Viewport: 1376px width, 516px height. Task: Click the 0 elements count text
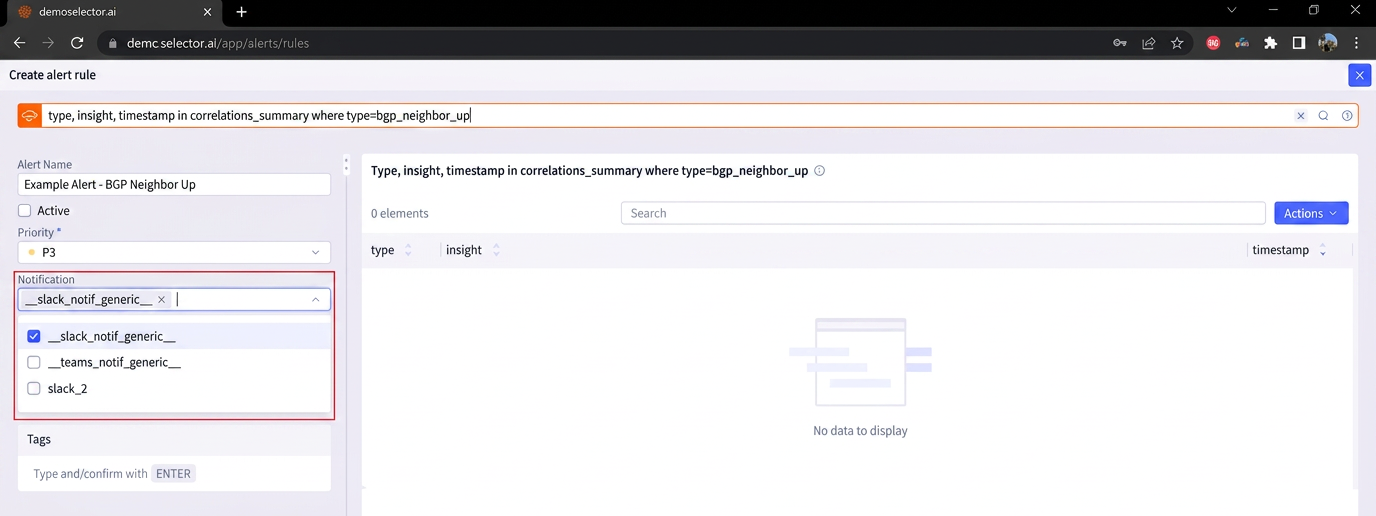pos(400,213)
